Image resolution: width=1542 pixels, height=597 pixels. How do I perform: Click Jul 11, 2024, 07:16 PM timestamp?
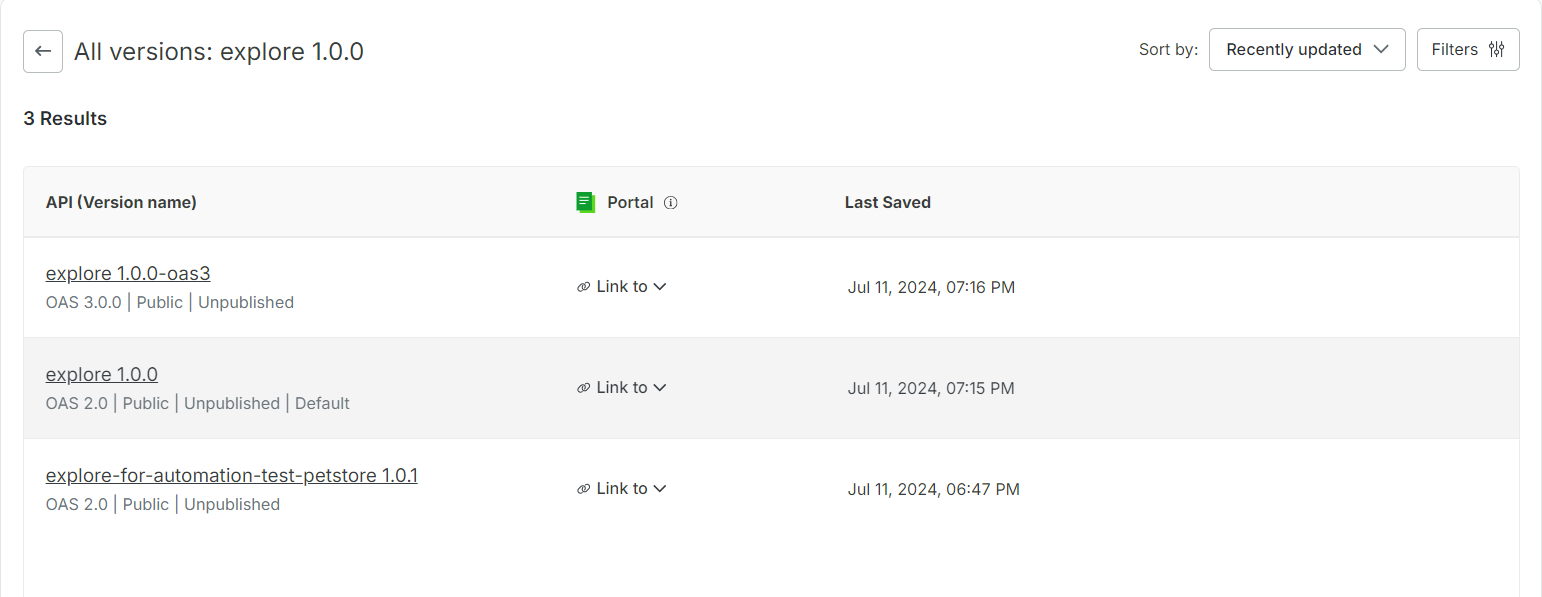[931, 288]
